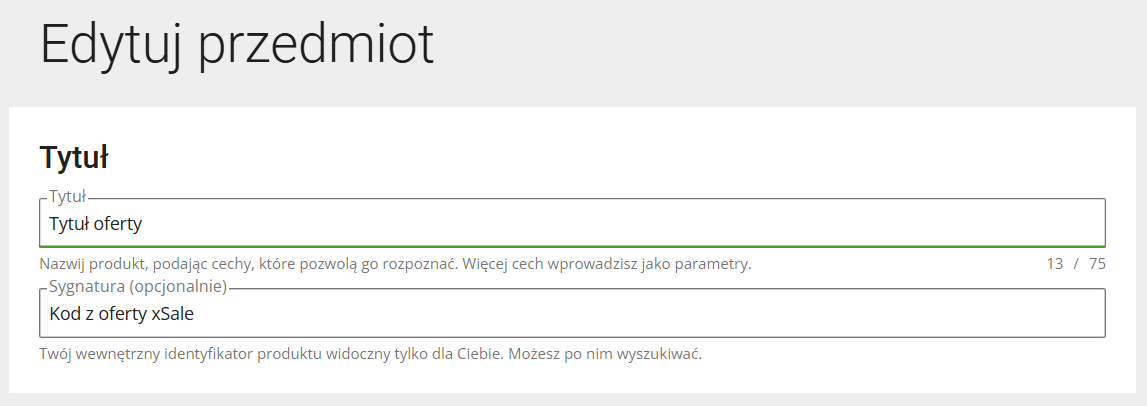This screenshot has width=1147, height=406.
Task: Click the "Sygnatura (opcjonalnie)" floating field label
Action: coord(138,287)
